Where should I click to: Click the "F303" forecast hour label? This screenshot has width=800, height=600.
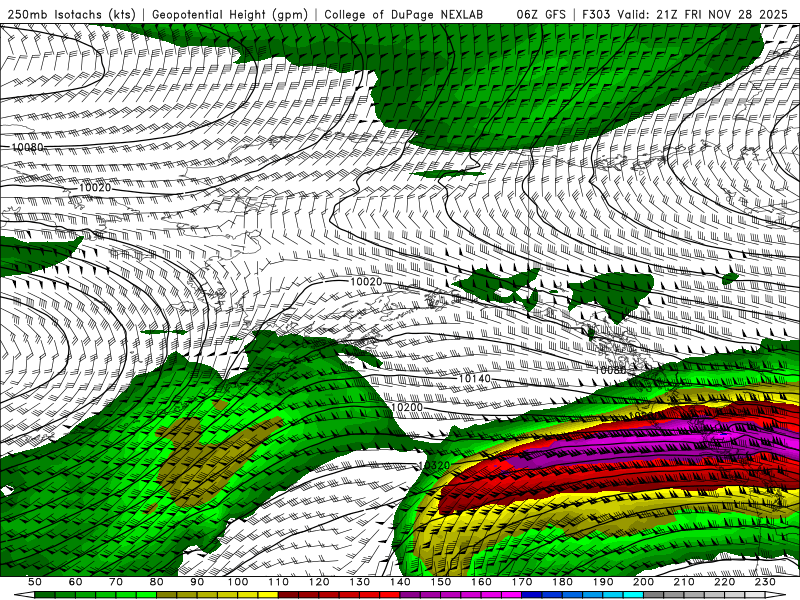pyautogui.click(x=596, y=15)
